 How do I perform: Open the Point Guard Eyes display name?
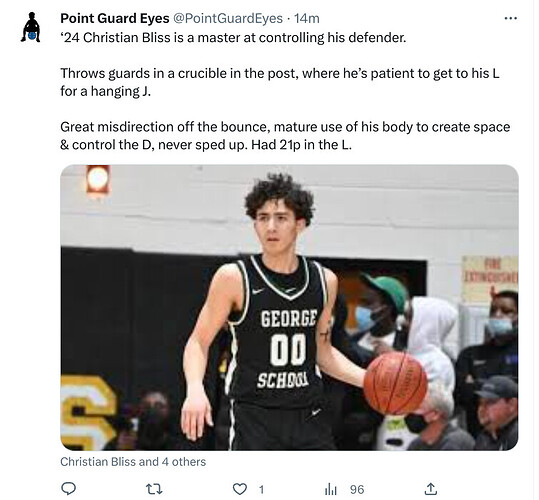pos(115,18)
